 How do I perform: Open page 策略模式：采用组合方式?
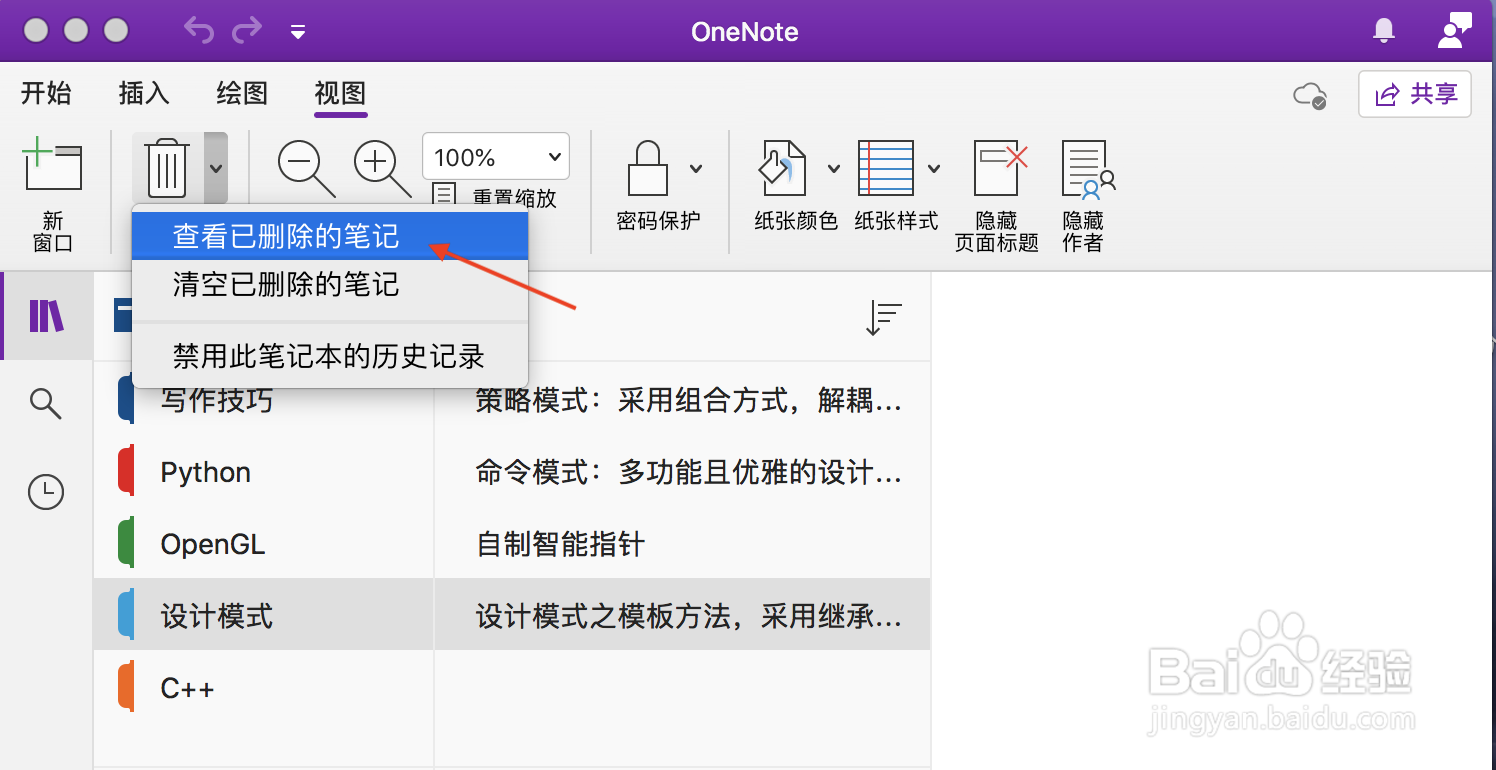683,400
